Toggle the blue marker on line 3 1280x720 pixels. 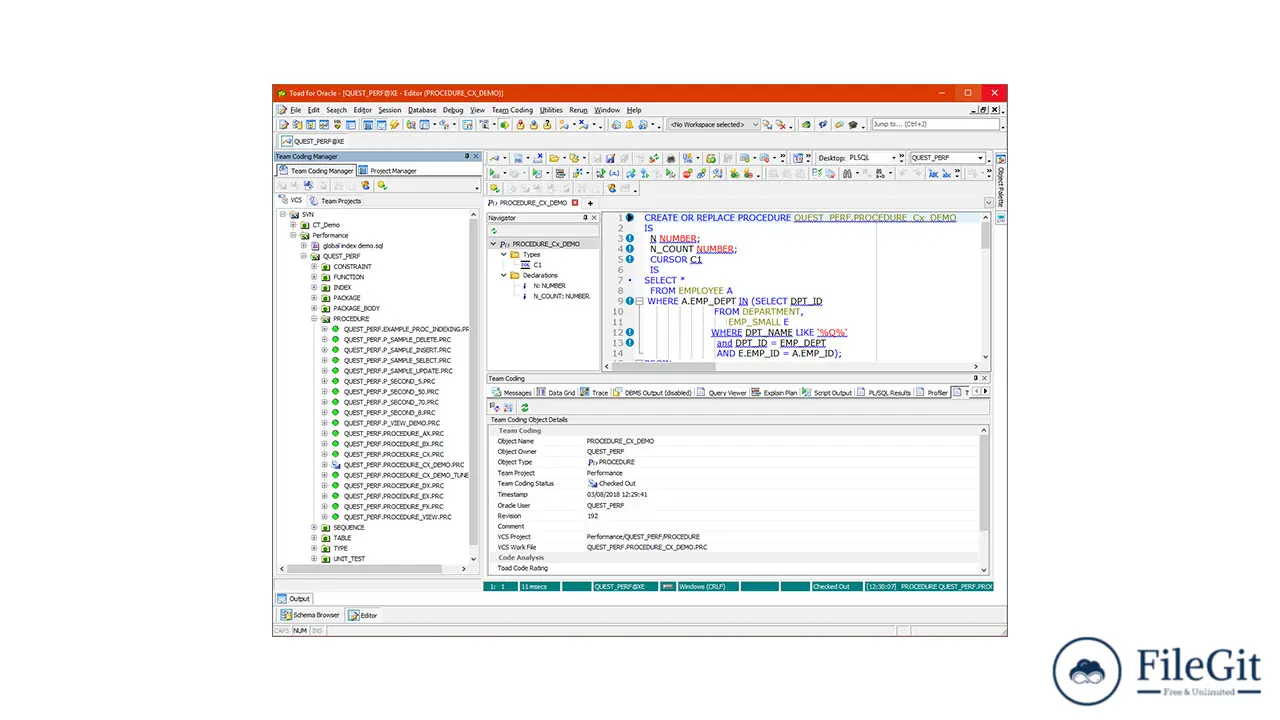pyautogui.click(x=630, y=238)
